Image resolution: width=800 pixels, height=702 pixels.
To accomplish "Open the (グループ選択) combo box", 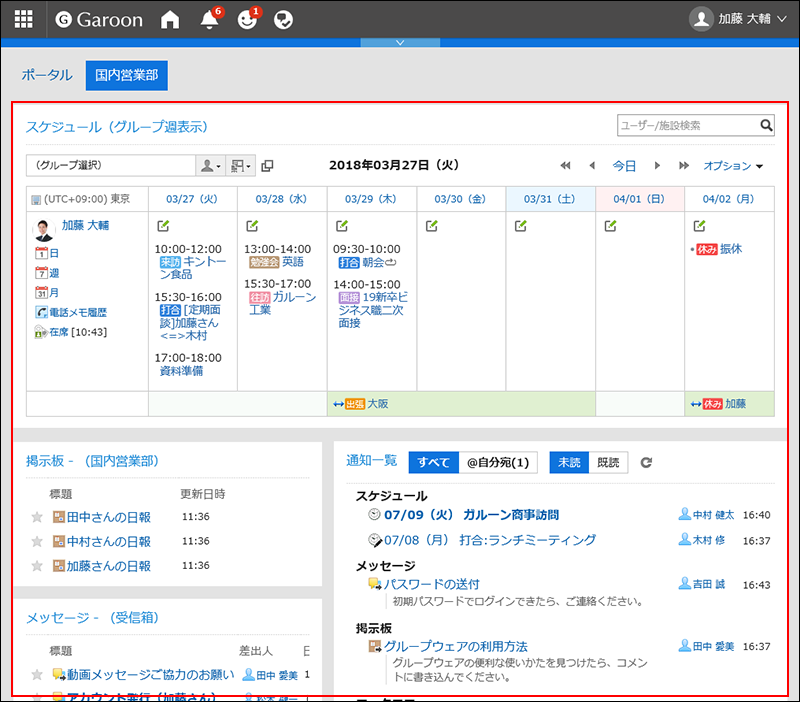I will (x=111, y=165).
